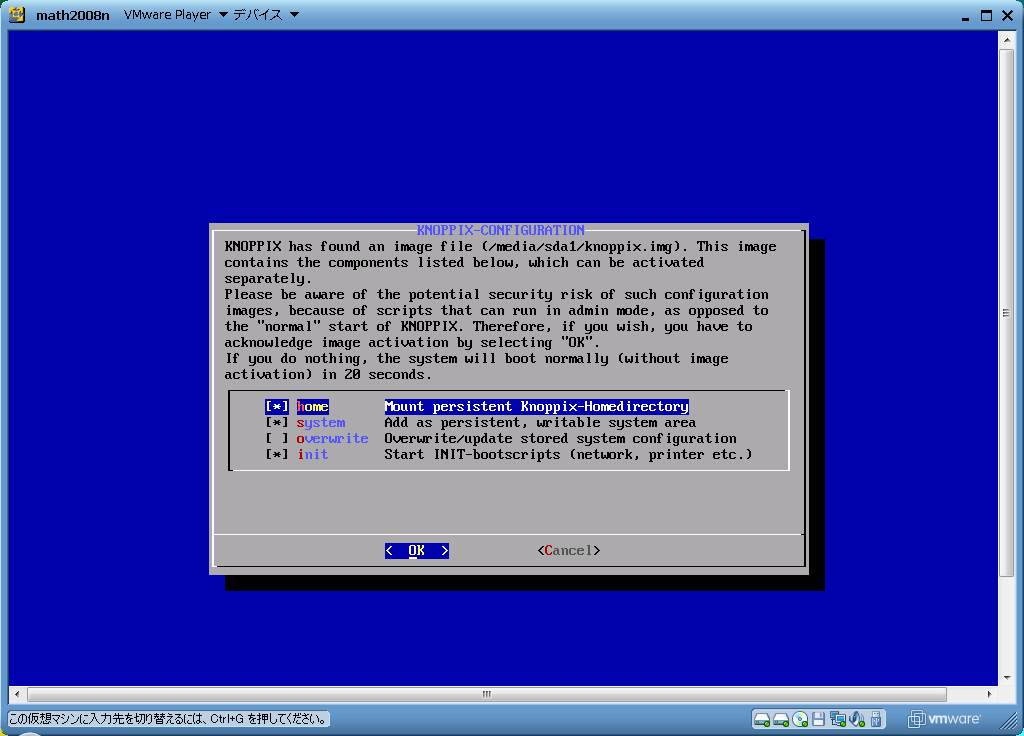The height and width of the screenshot is (736, 1024).
Task: Click the horizontal scrollbar left arrow
Action: [17, 694]
